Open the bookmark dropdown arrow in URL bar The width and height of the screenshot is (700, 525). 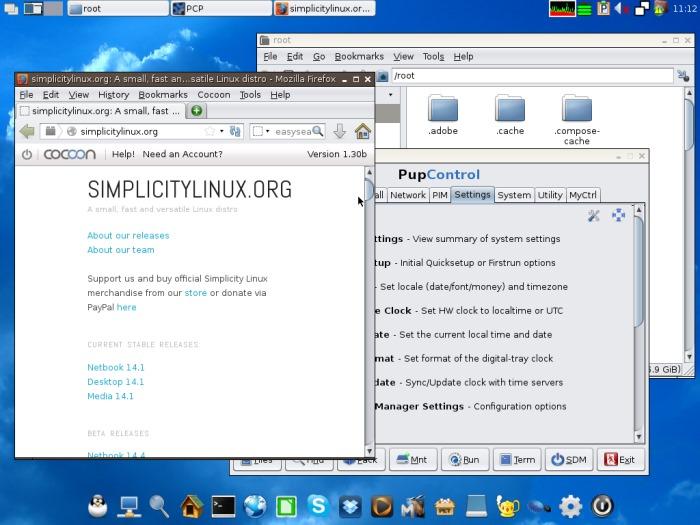click(x=221, y=131)
